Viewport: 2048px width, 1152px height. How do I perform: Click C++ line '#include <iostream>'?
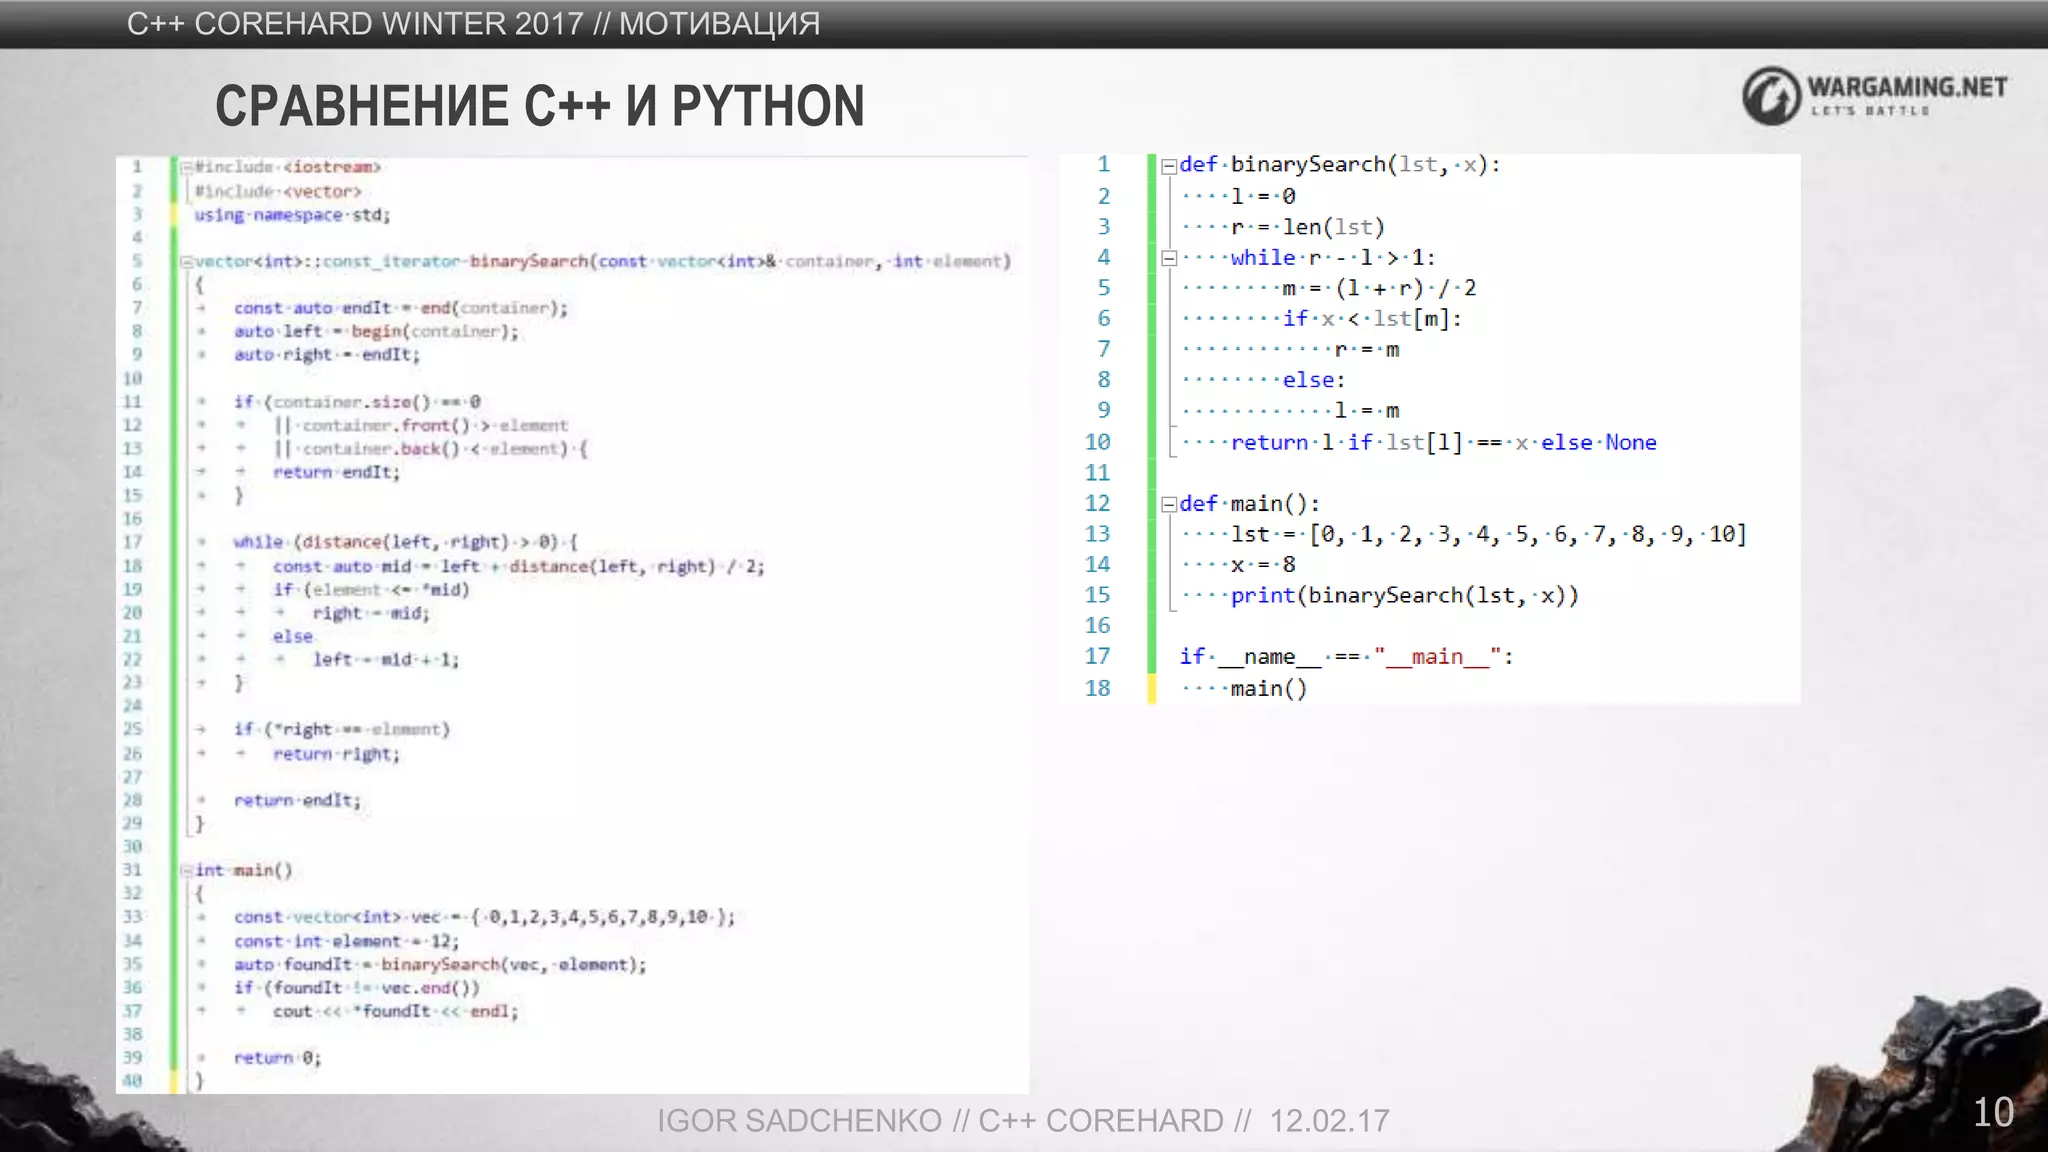tap(288, 167)
